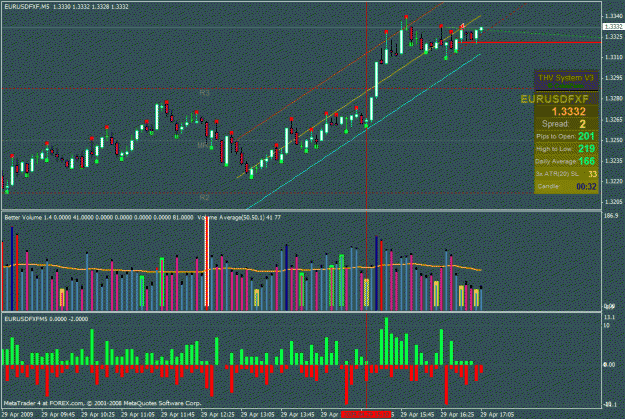The image size is (625, 419).
Task: Click the red highlighted crosshair time label
Action: 366,415
